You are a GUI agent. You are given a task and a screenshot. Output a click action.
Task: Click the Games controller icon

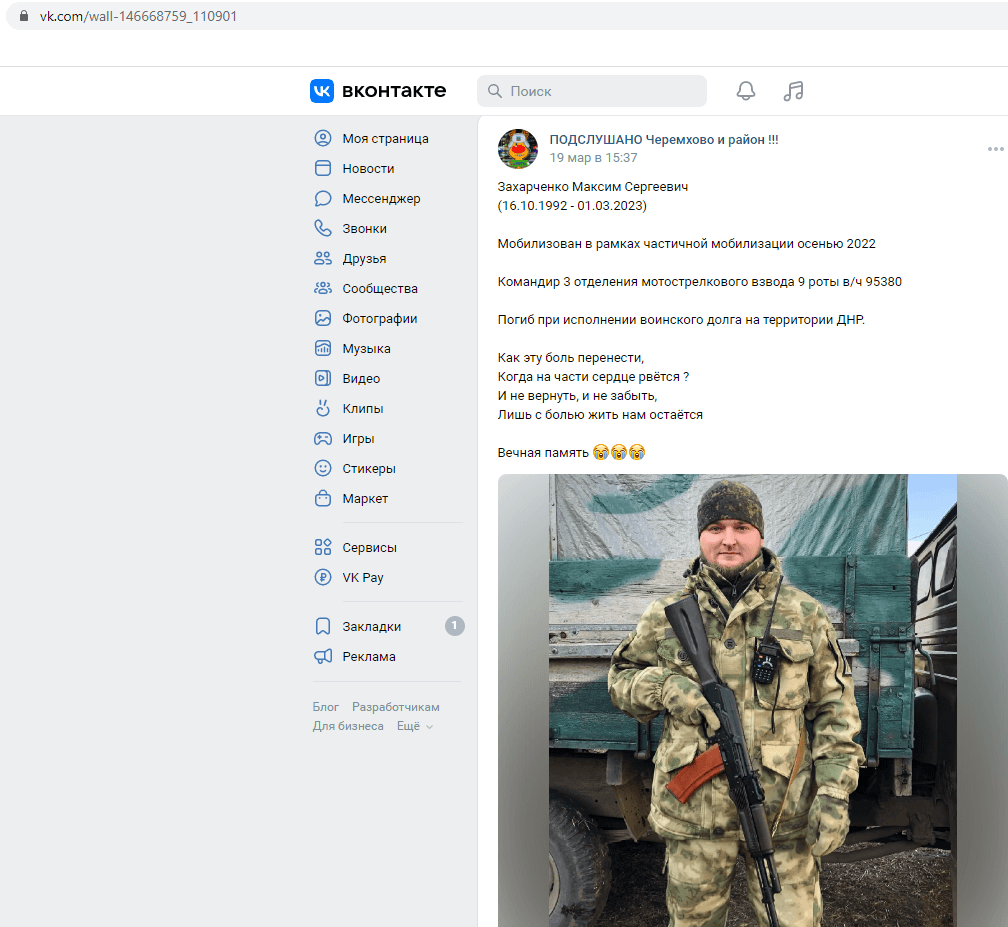tap(323, 439)
